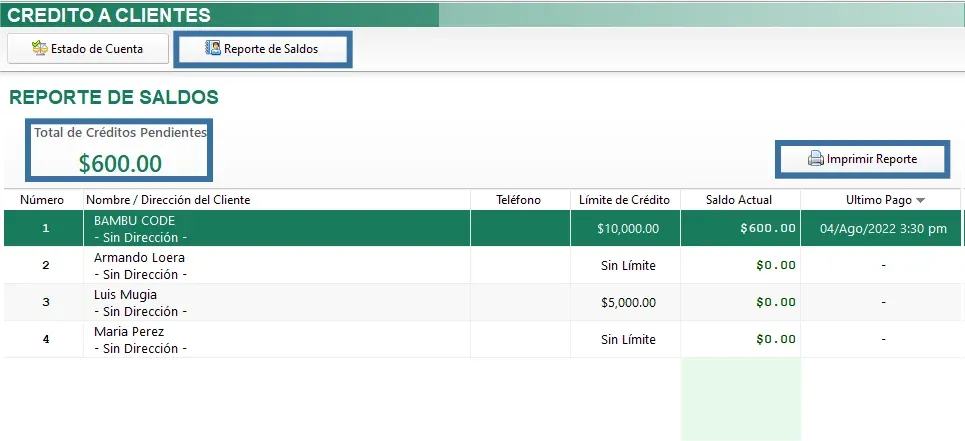Image resolution: width=965 pixels, height=441 pixels.
Task: Select the Maria Perez client row
Action: point(482,339)
